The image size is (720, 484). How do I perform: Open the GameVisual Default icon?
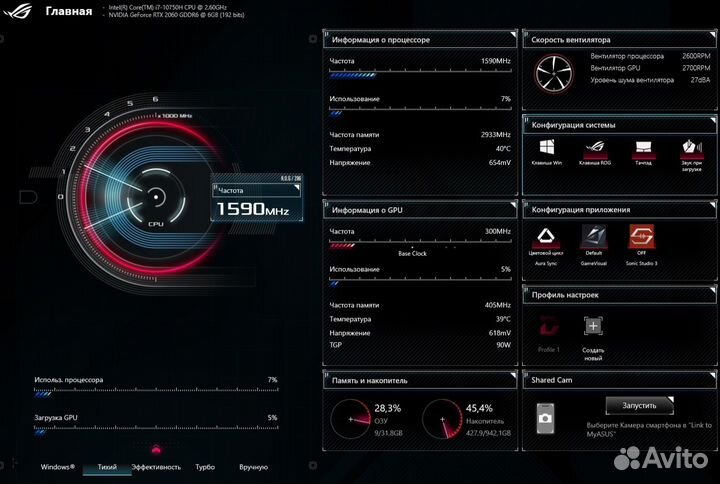point(594,236)
